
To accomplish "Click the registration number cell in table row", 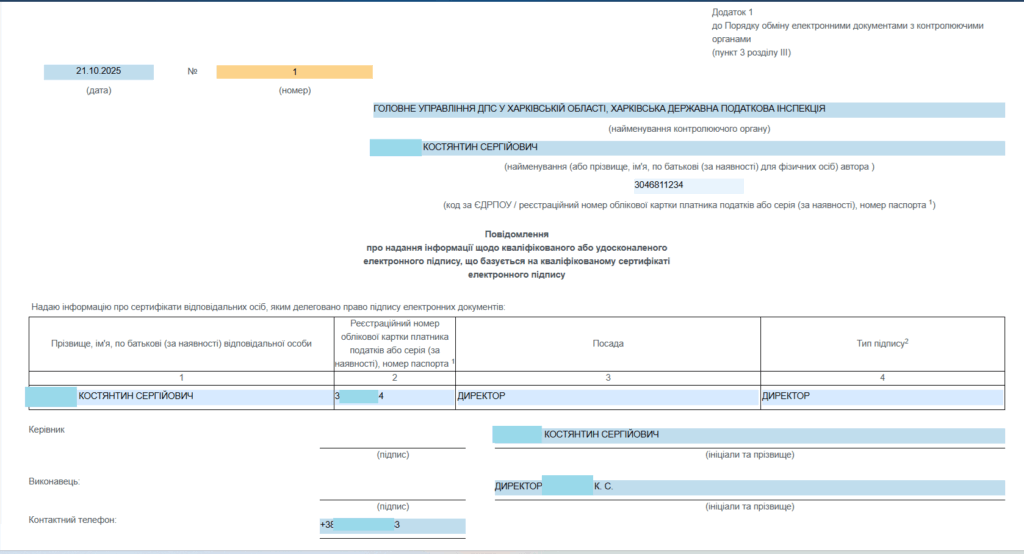I will tap(394, 397).
